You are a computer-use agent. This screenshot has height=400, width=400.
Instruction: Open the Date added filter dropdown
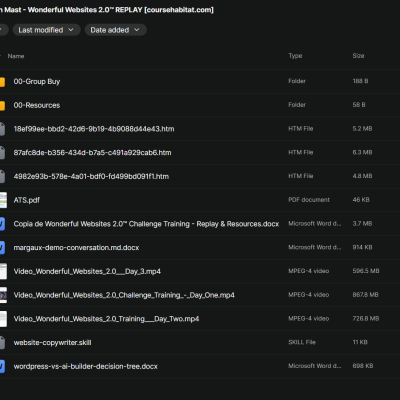click(x=115, y=30)
